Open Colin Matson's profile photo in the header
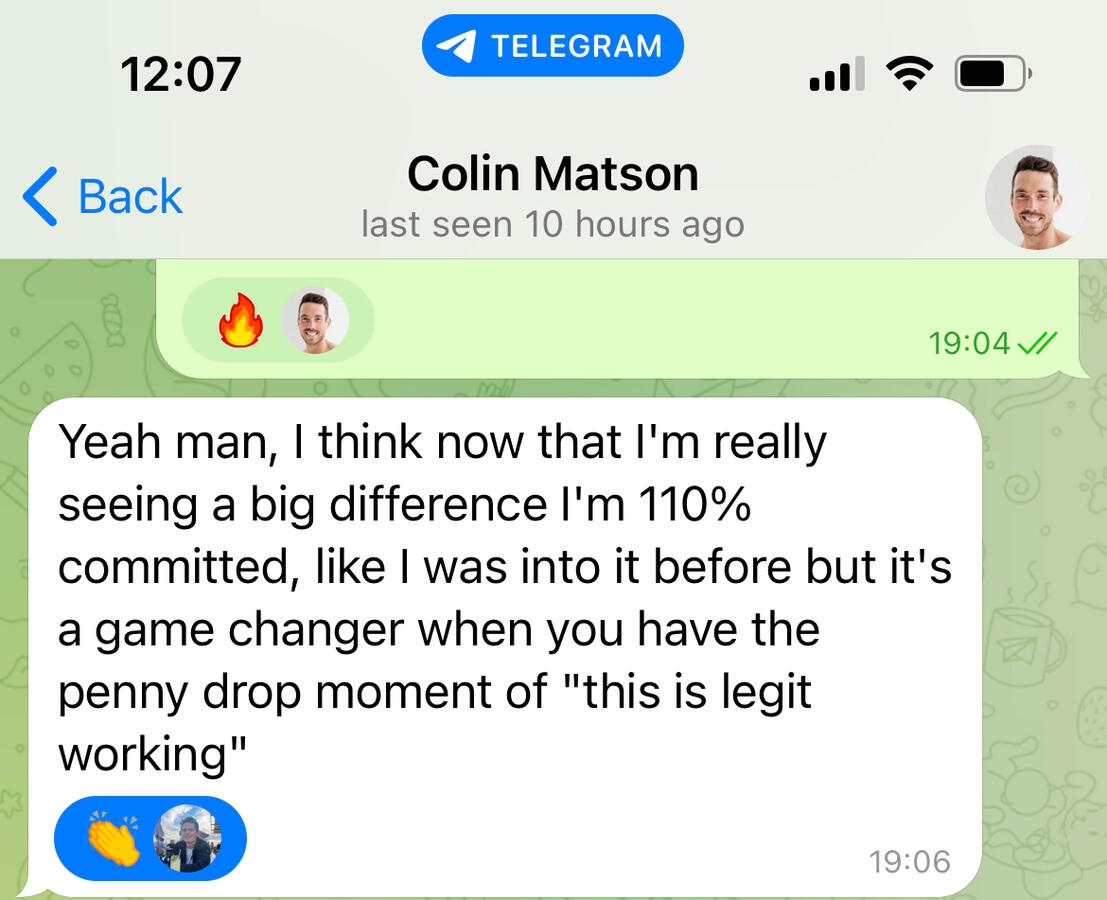1107x900 pixels. [1036, 198]
